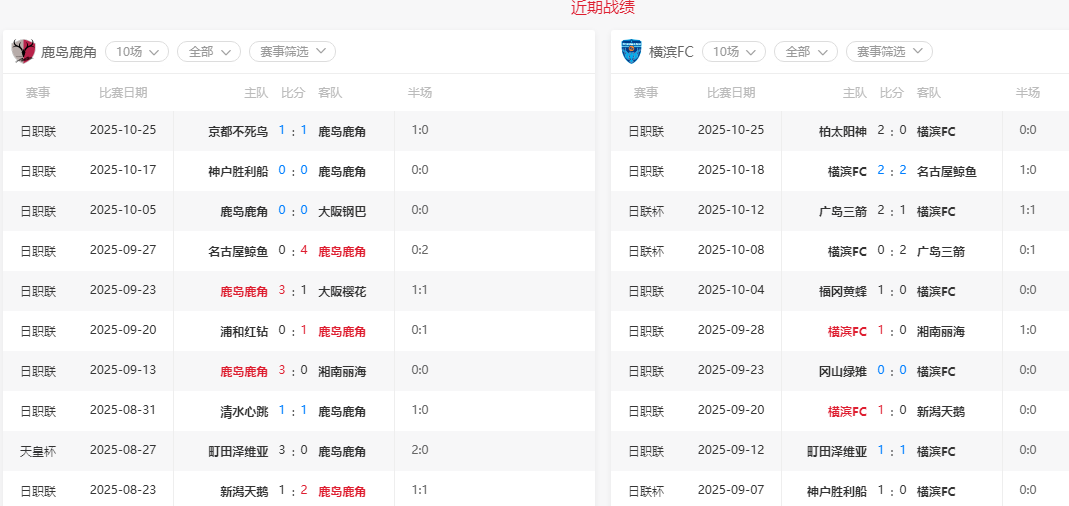Open 赛事筛选 dropdown in 横滨FC panel

888,51
